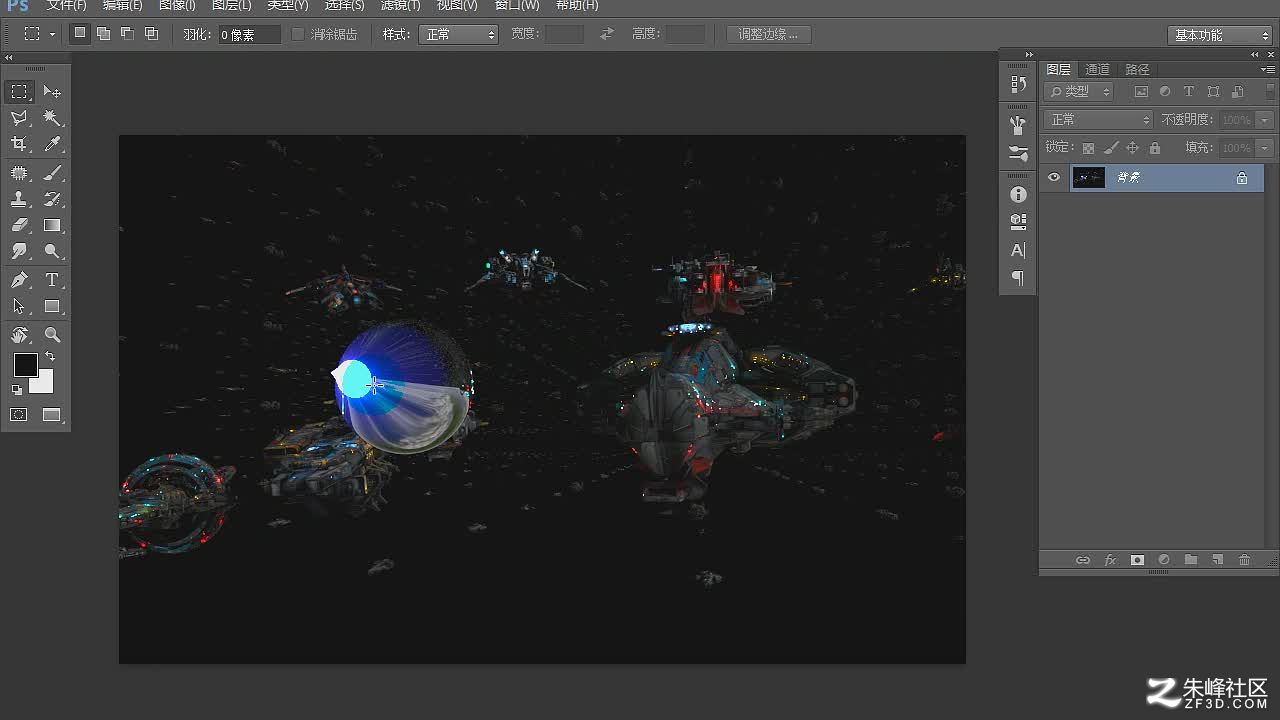Select the Move tool
The height and width of the screenshot is (720, 1280).
click(52, 92)
